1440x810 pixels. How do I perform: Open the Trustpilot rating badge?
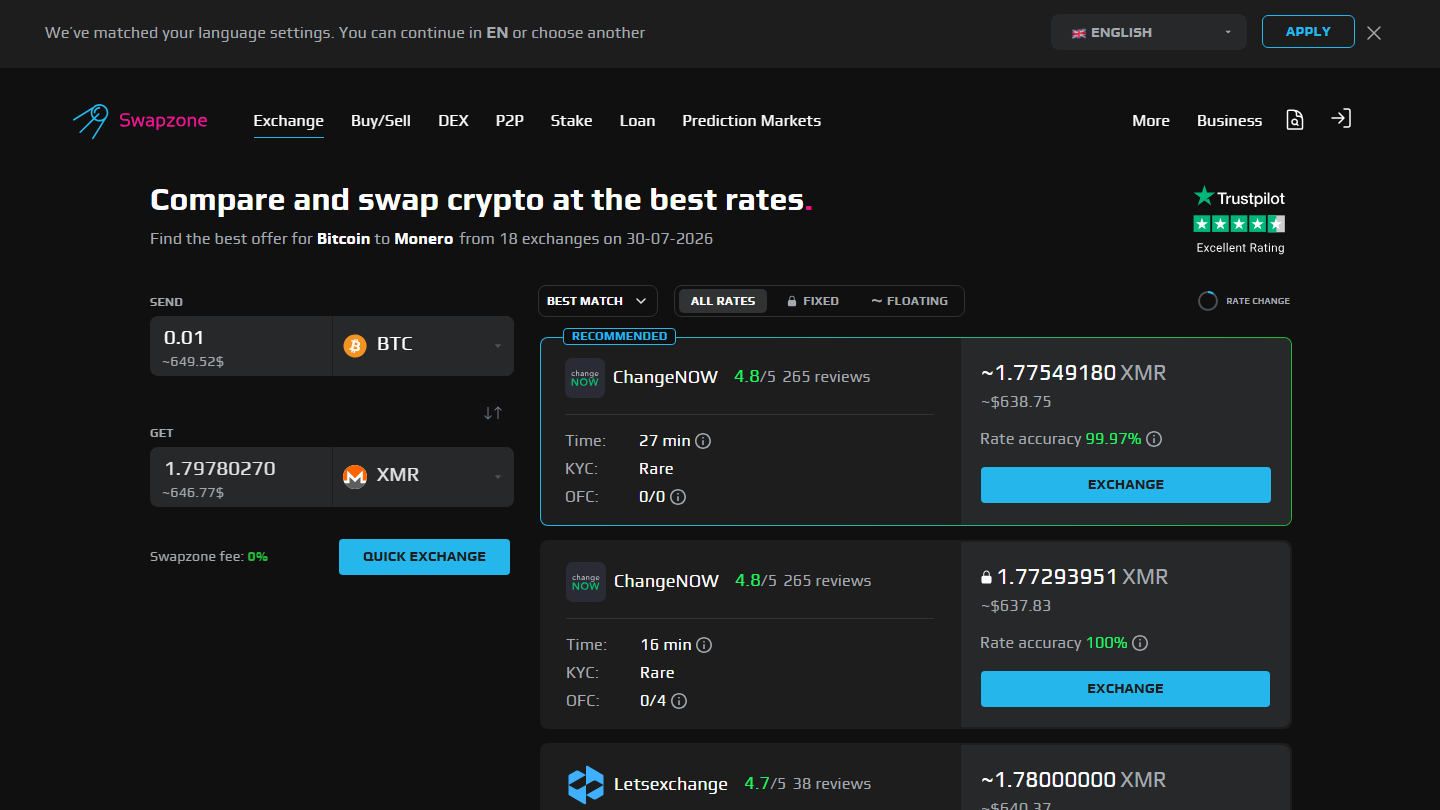[x=1240, y=220]
